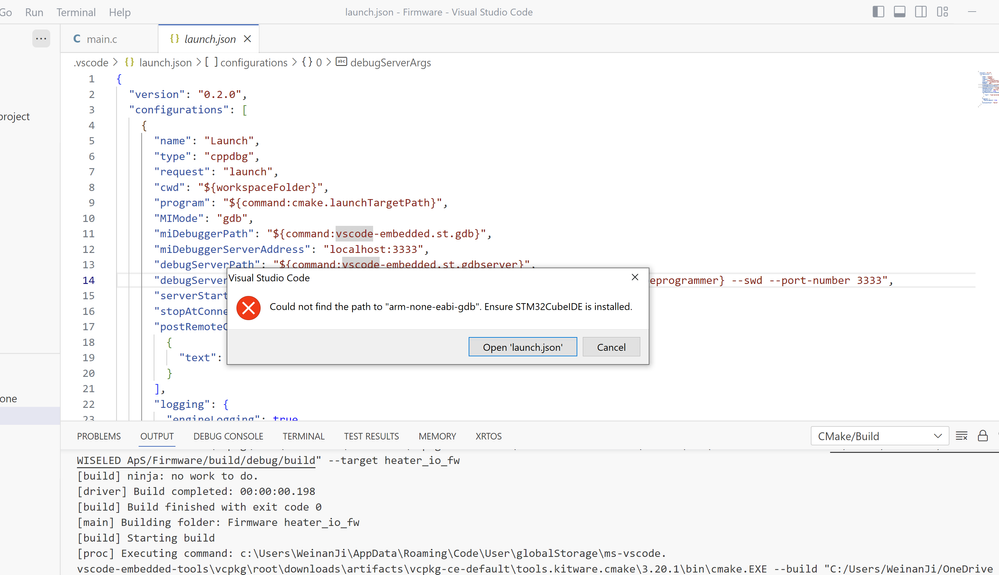Viewport: 999px width, 575px height.
Task: Switch to the main.c editor tab
Action: 95,39
